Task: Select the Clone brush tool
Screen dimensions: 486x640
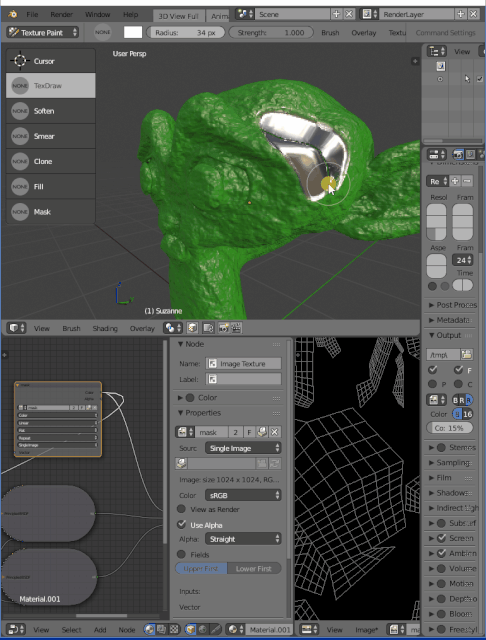Action: tap(51, 162)
